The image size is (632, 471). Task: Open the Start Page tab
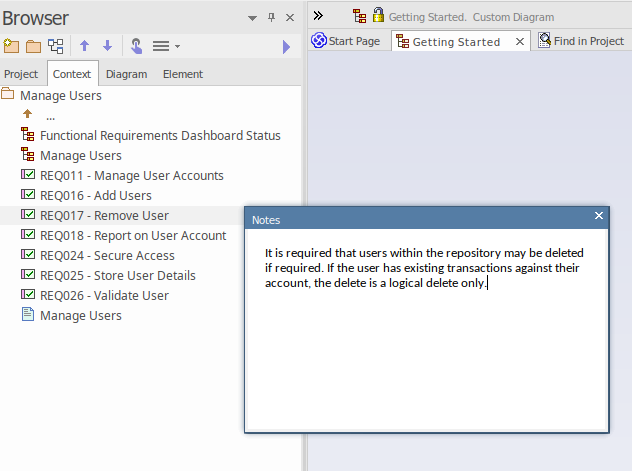tap(346, 41)
